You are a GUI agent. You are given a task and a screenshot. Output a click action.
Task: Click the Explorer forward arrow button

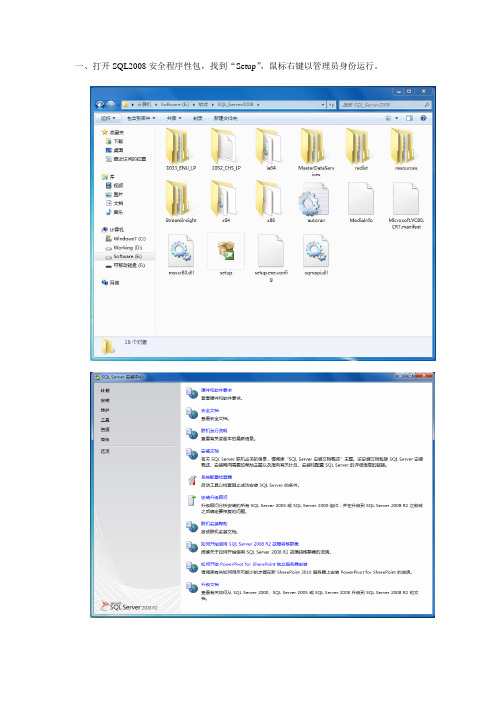110,104
